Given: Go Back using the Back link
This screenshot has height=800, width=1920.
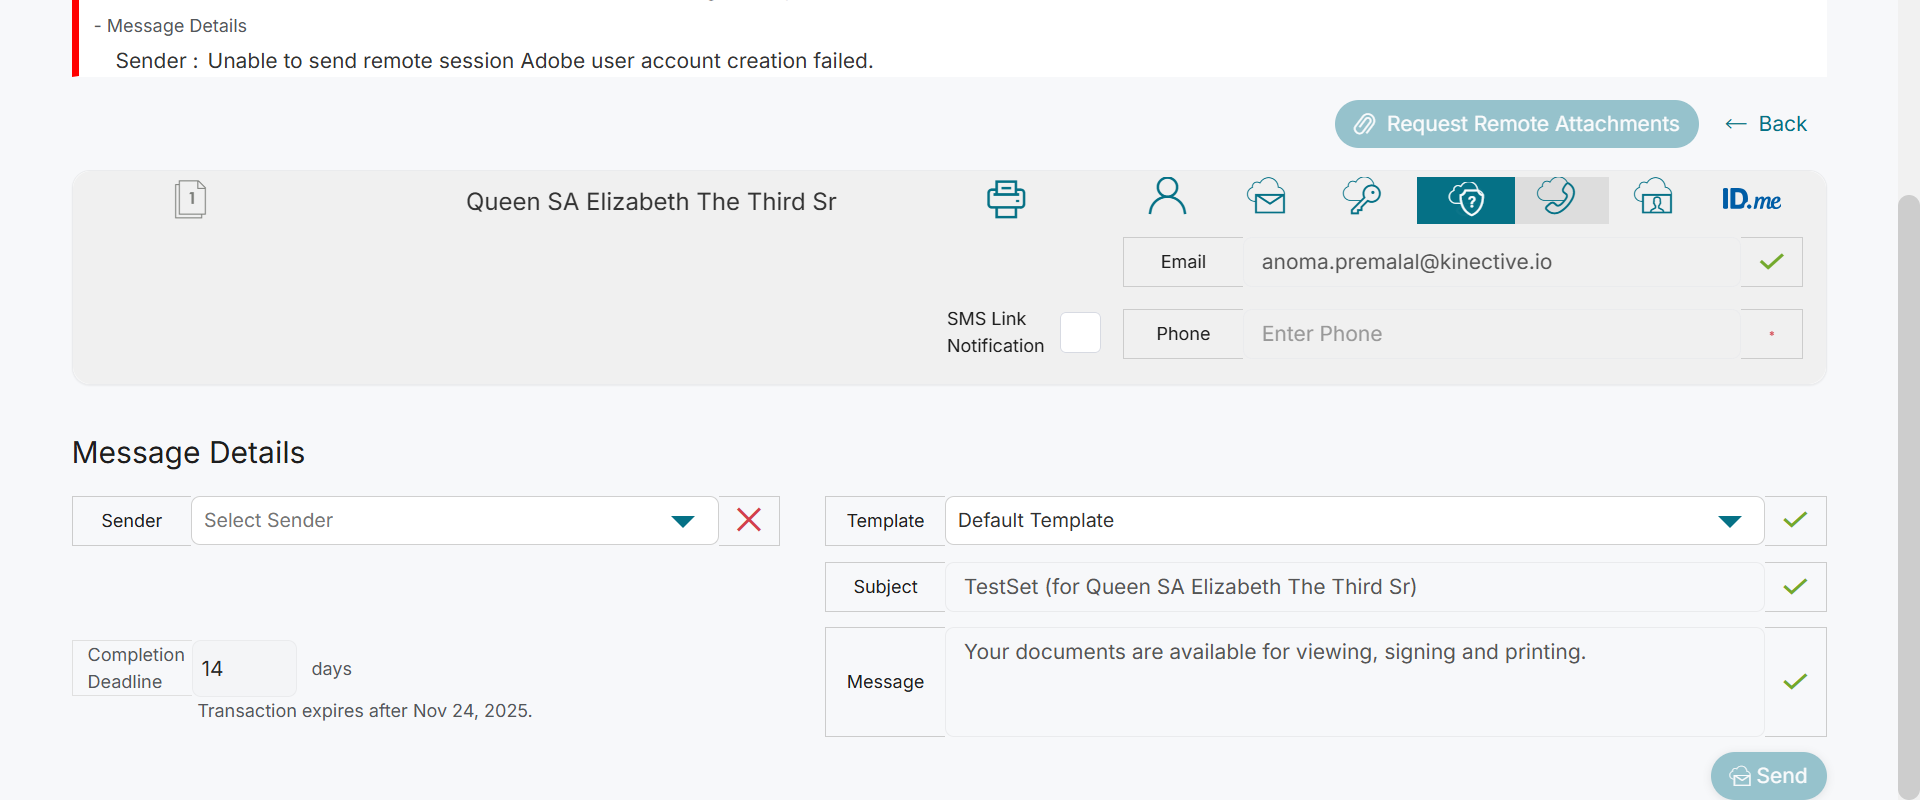Looking at the screenshot, I should [1766, 124].
